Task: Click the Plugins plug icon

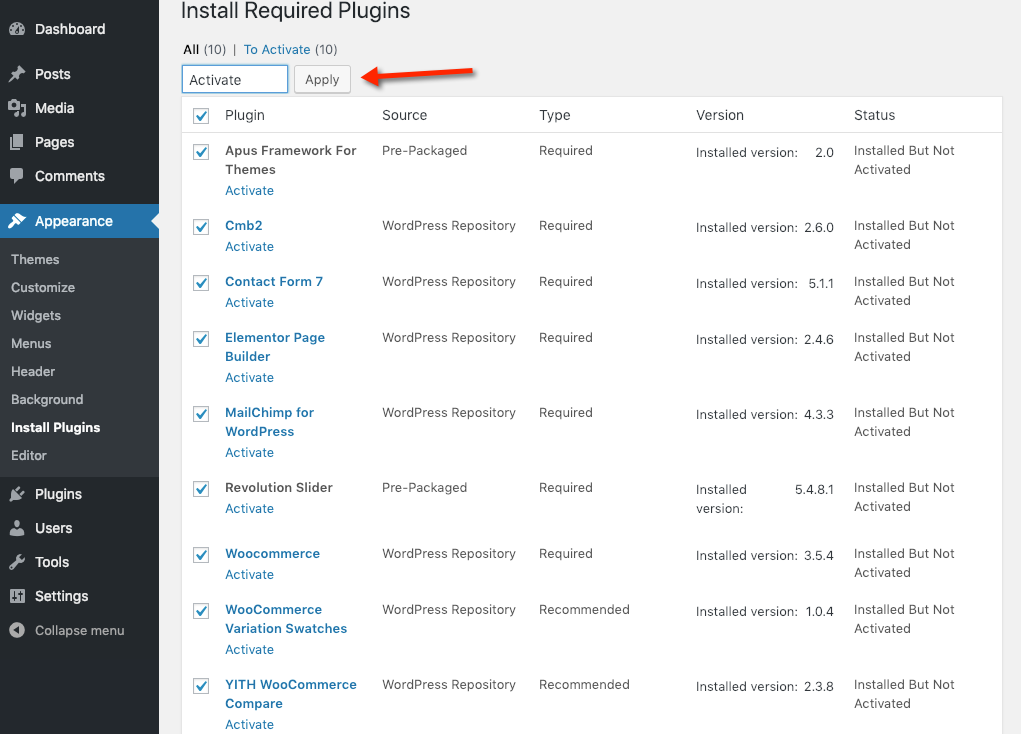Action: pyautogui.click(x=17, y=494)
